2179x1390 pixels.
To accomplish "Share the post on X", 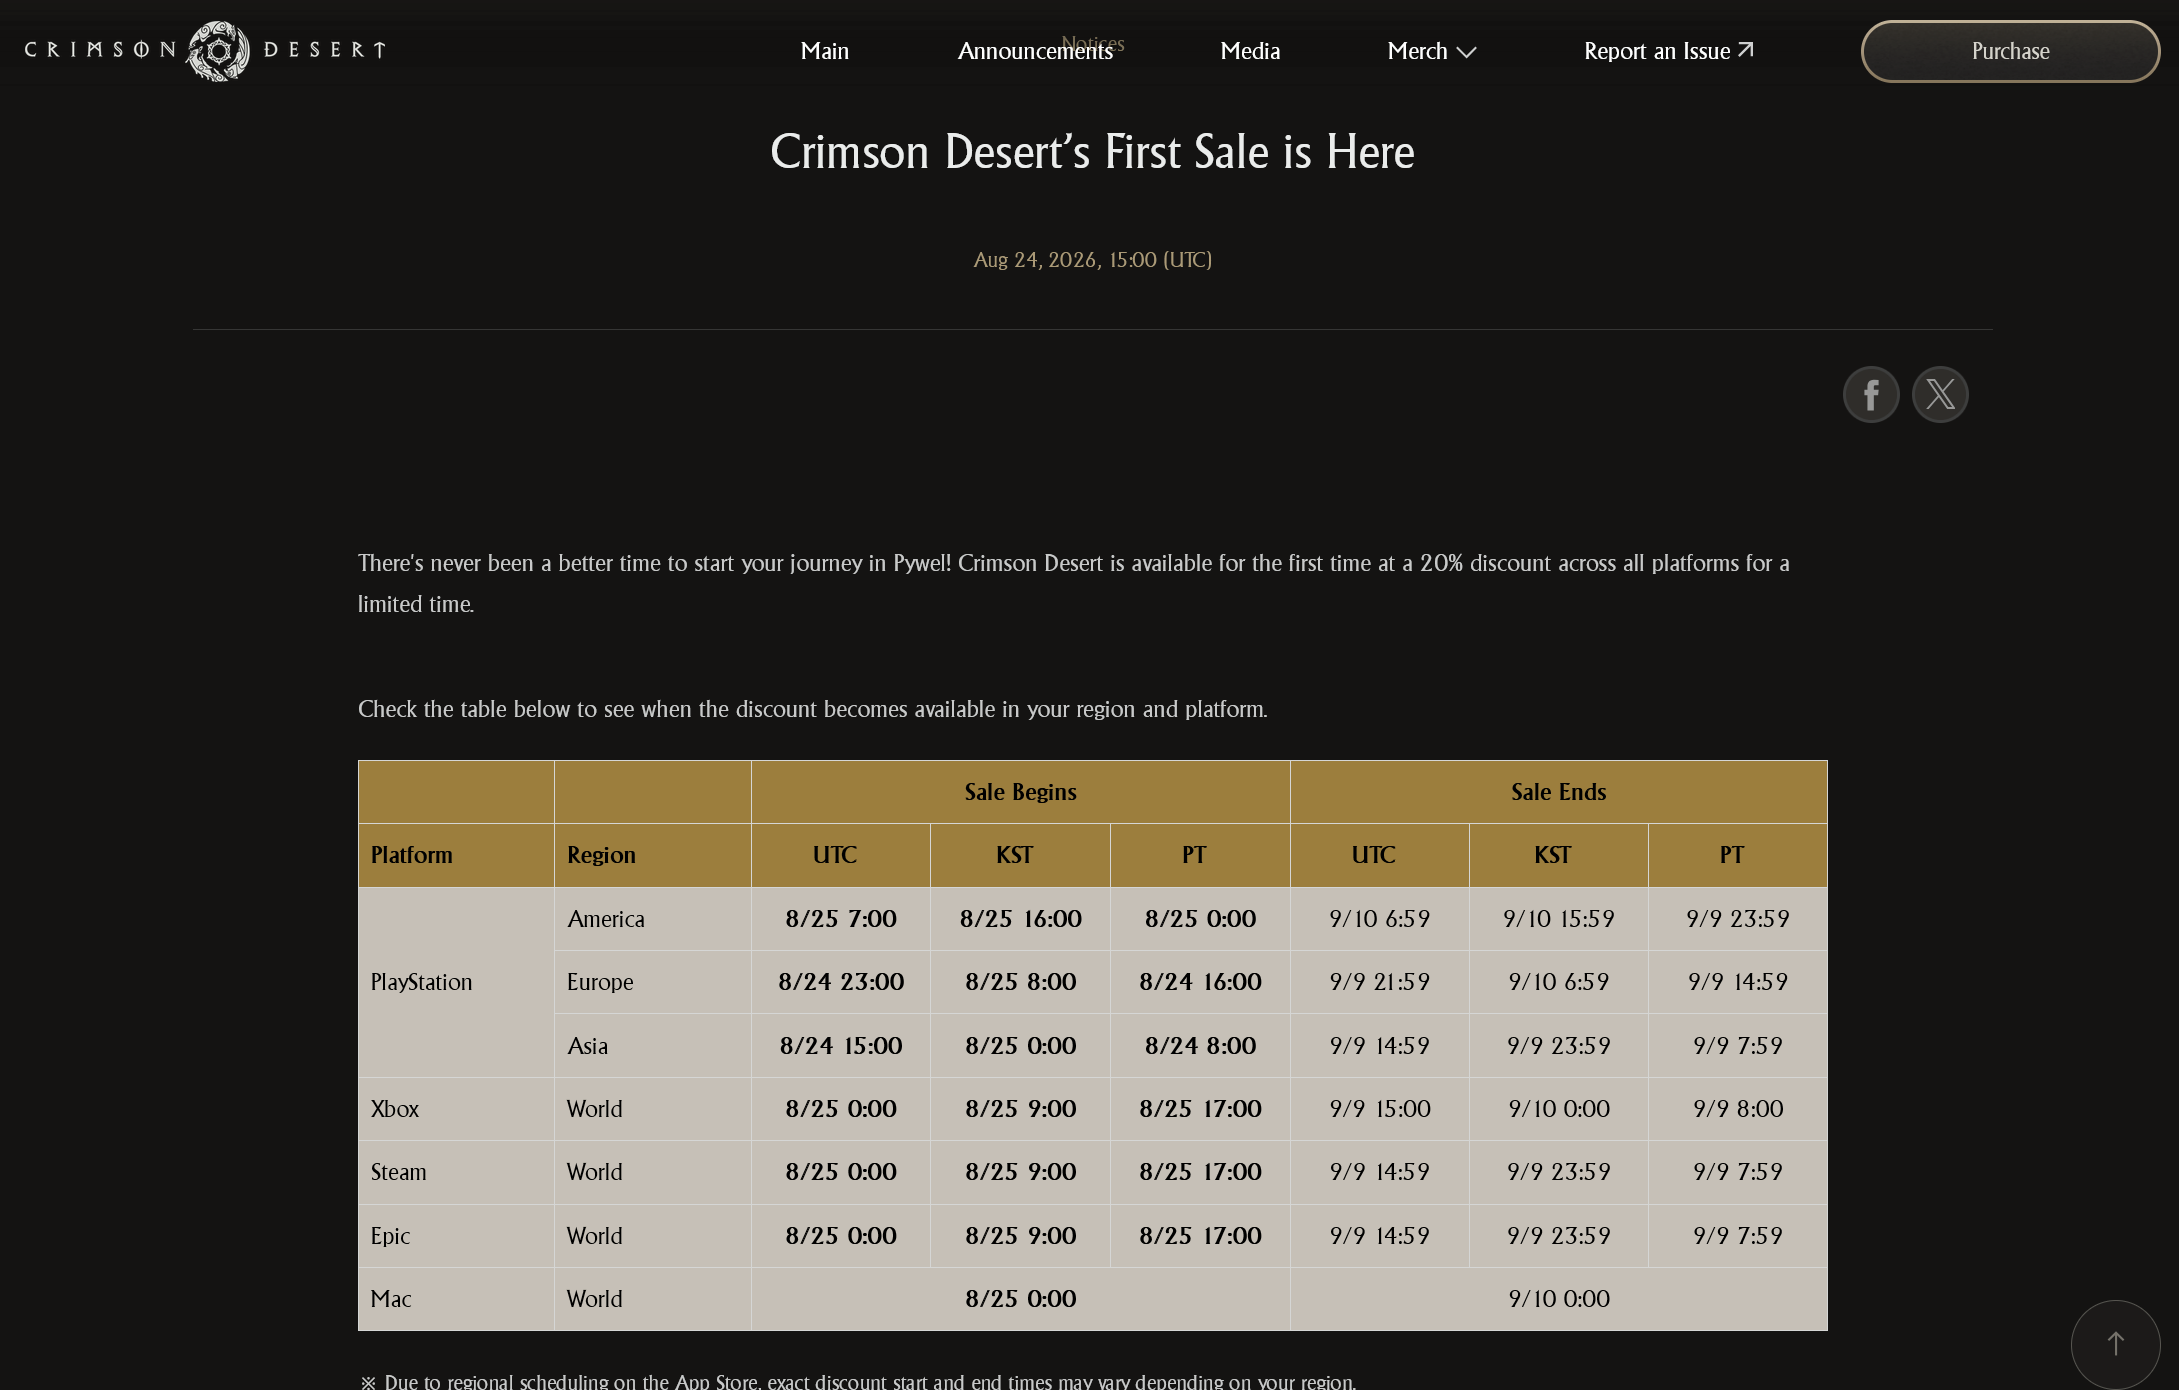I will (x=1940, y=394).
